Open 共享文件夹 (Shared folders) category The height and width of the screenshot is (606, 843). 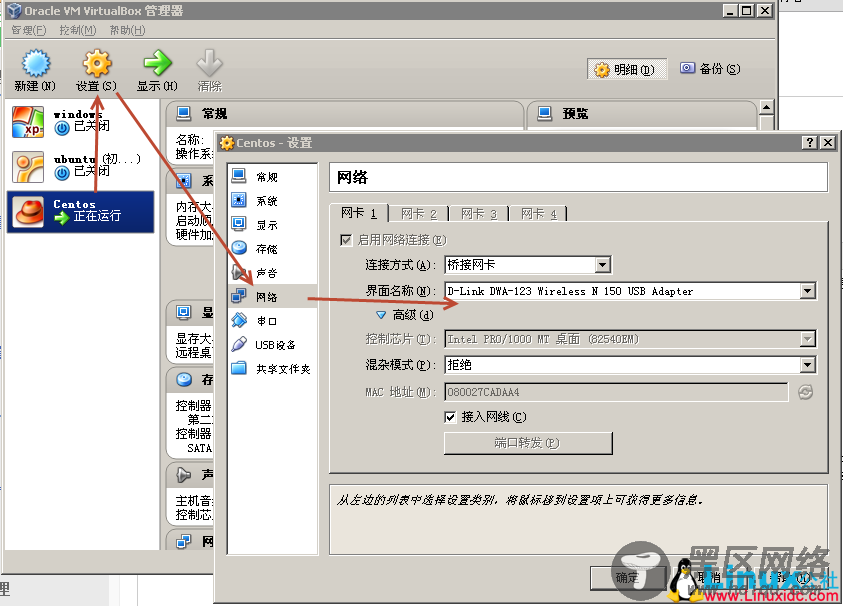(273, 369)
